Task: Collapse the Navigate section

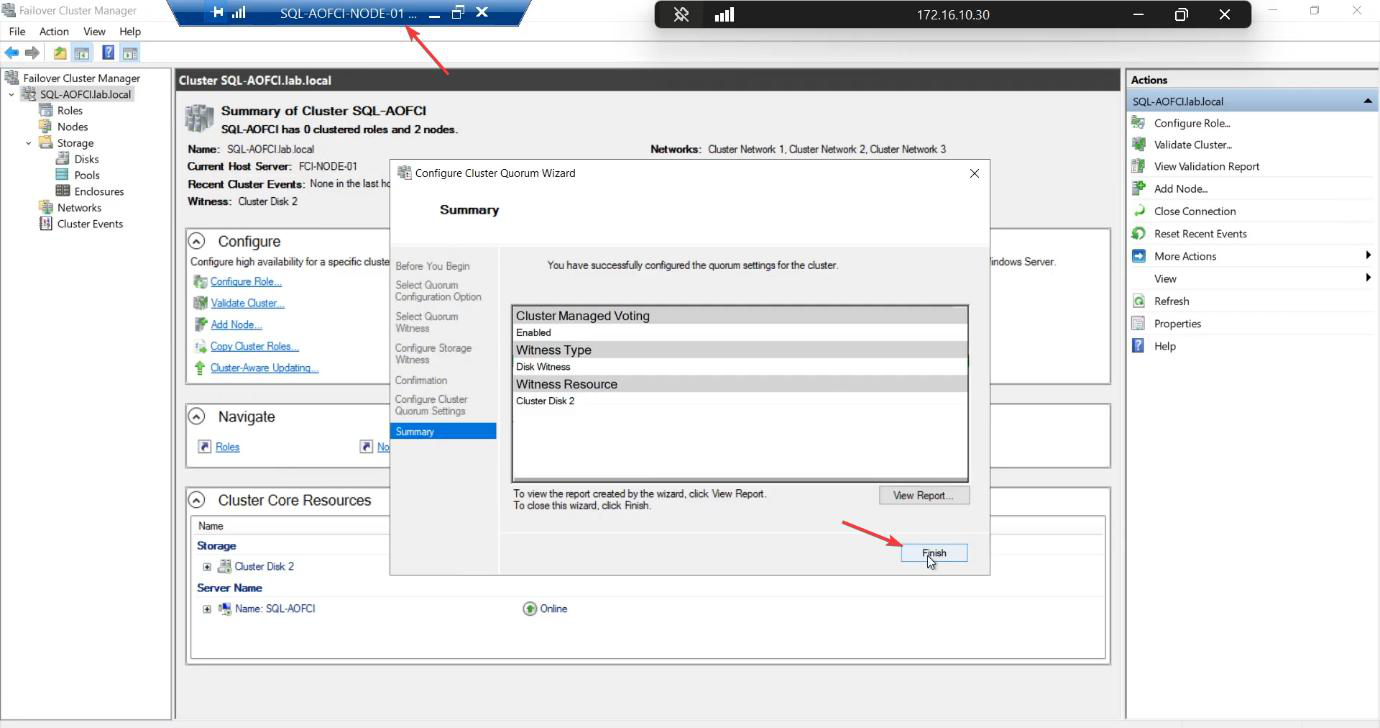Action: pos(198,417)
